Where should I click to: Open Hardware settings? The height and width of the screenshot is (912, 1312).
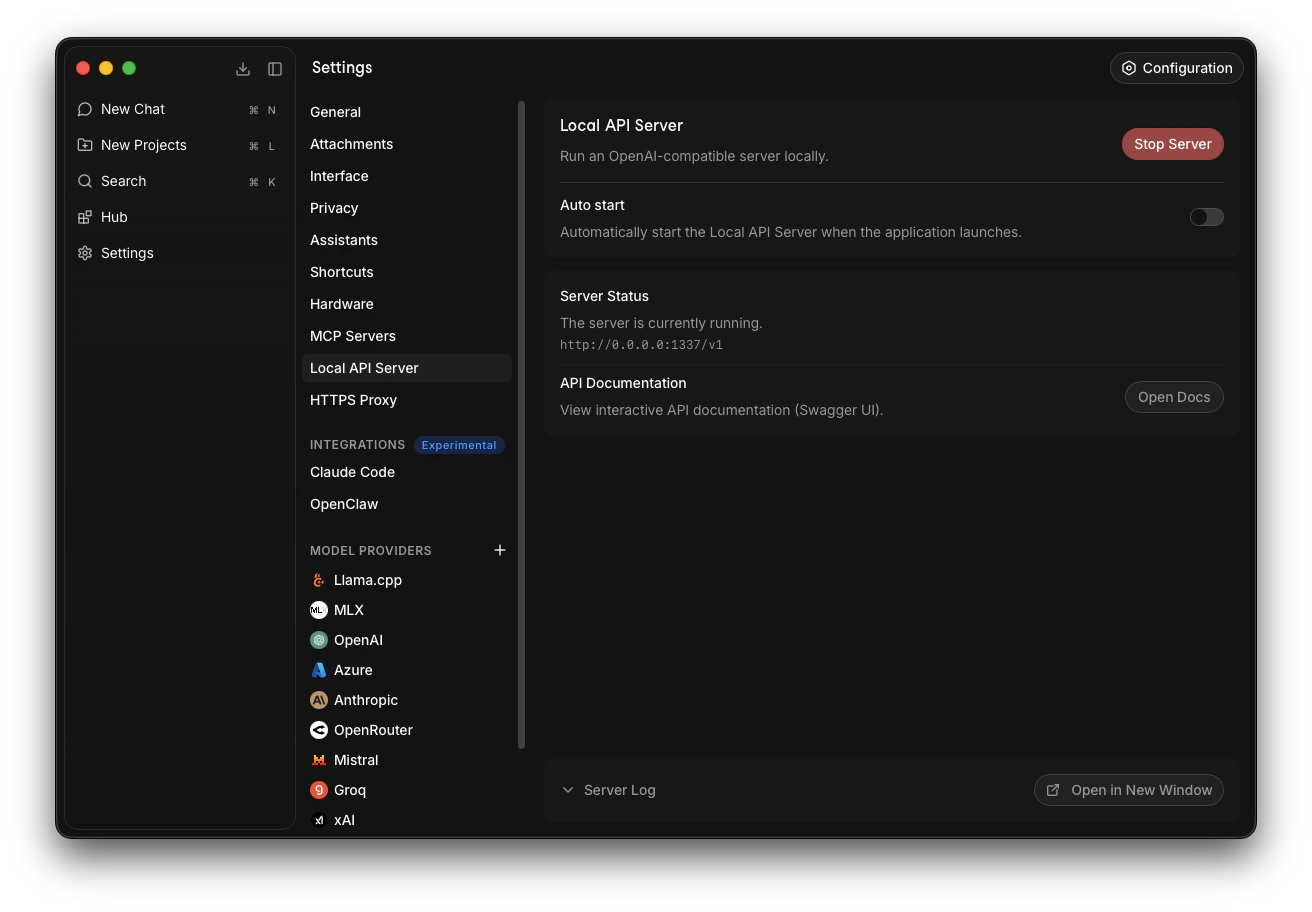point(407,304)
